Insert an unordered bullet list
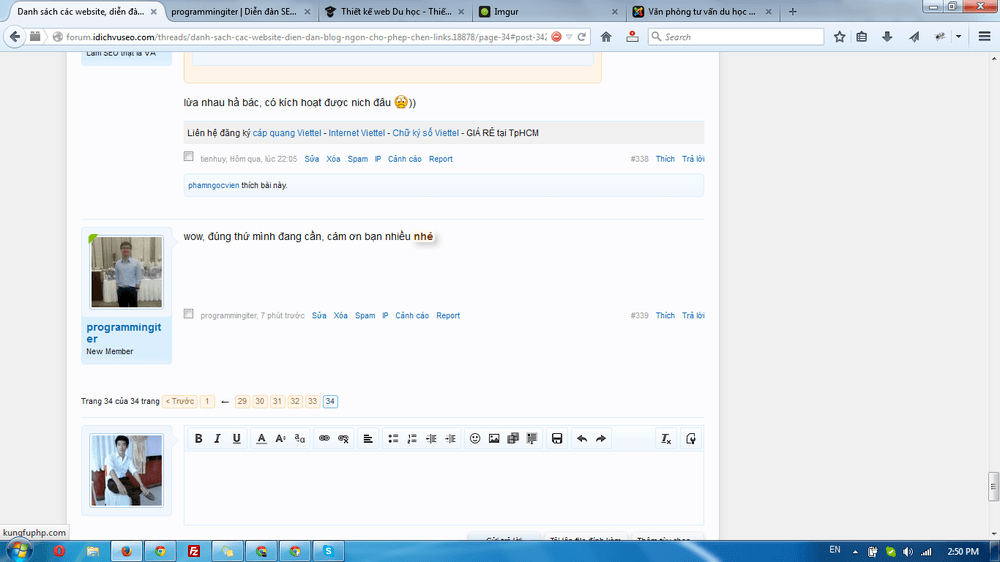This screenshot has height=562, width=1000. point(393,438)
